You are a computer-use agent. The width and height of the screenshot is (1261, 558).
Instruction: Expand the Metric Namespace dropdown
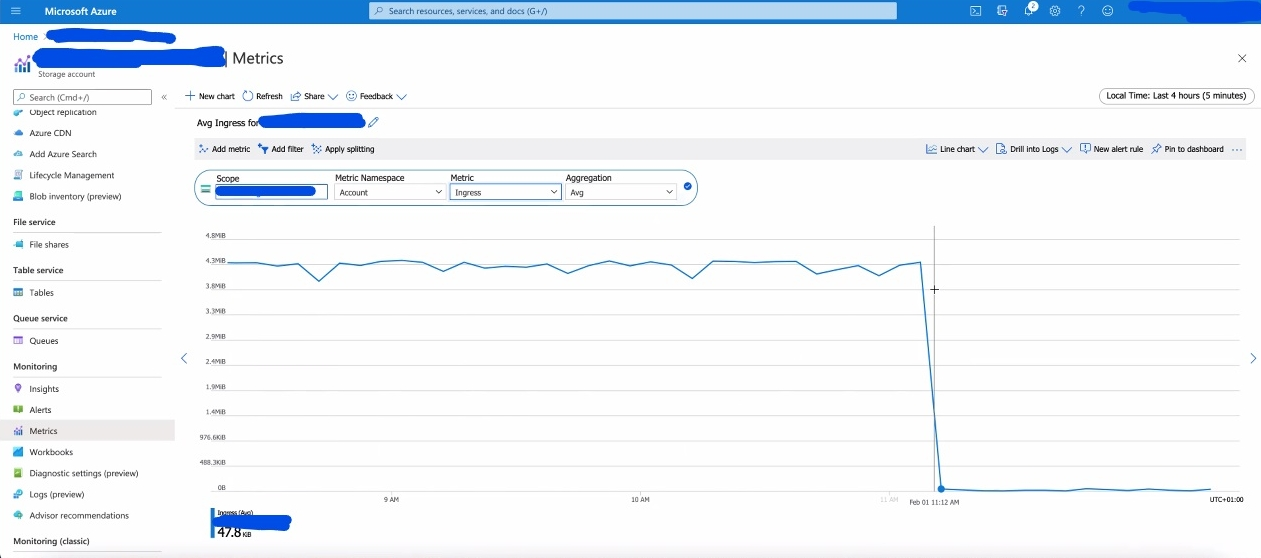tap(389, 192)
